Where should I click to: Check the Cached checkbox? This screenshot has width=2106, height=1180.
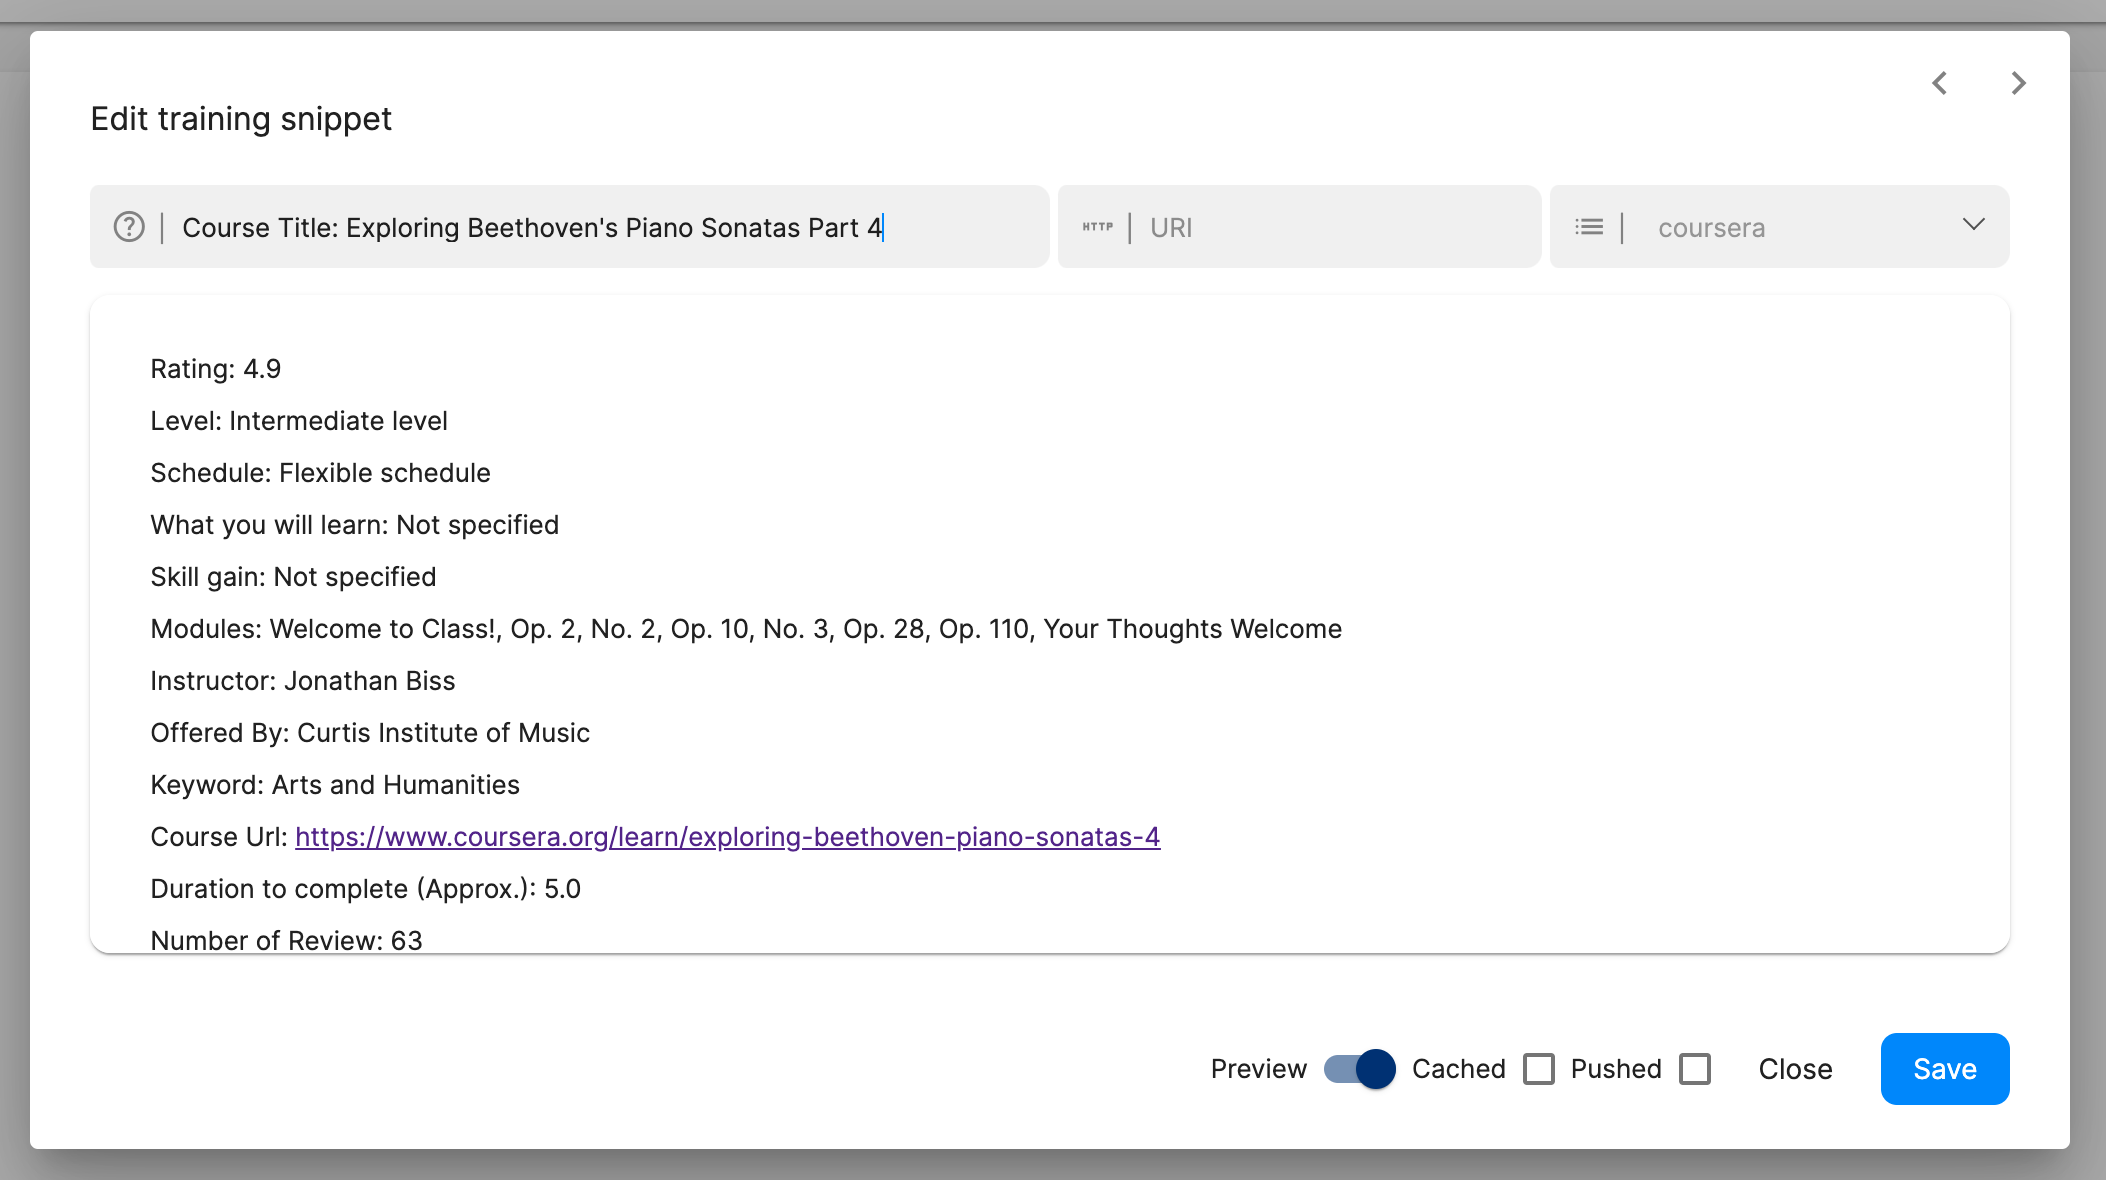coord(1539,1069)
